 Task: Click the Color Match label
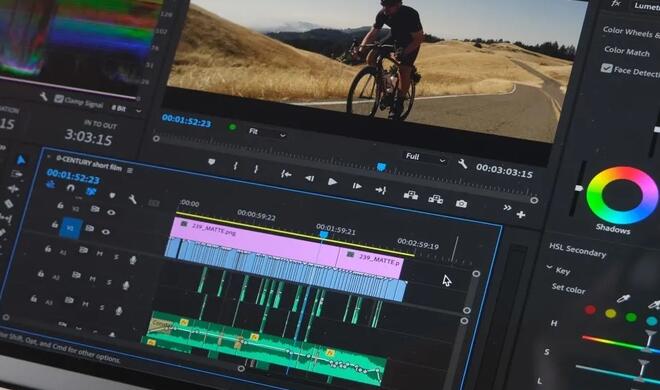pyautogui.click(x=627, y=51)
